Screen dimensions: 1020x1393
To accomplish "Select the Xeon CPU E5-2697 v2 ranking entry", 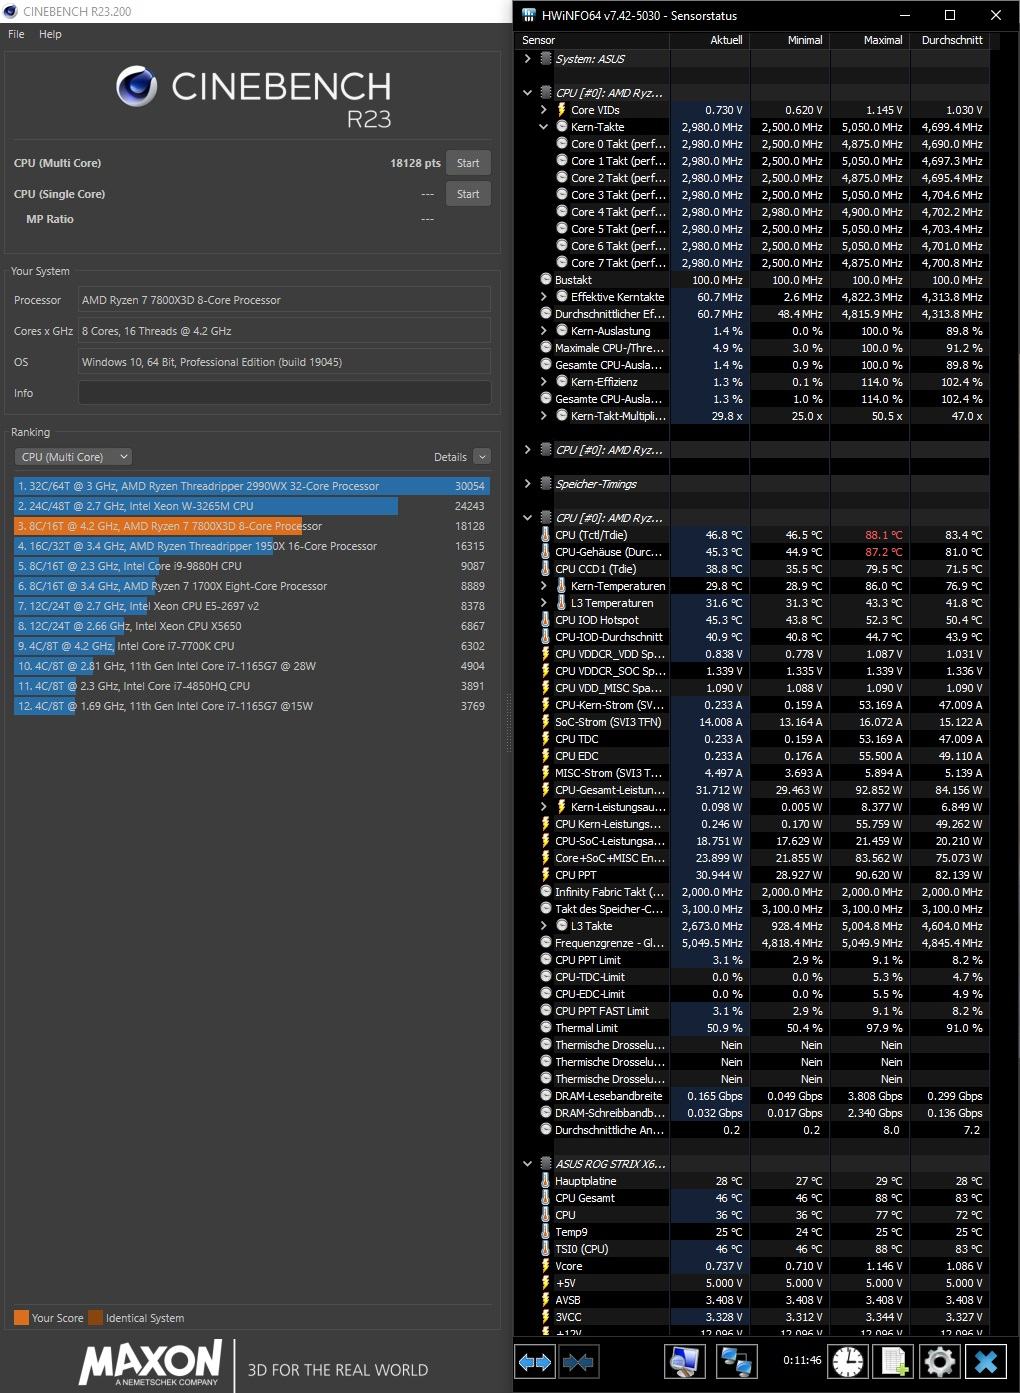I will pos(252,606).
